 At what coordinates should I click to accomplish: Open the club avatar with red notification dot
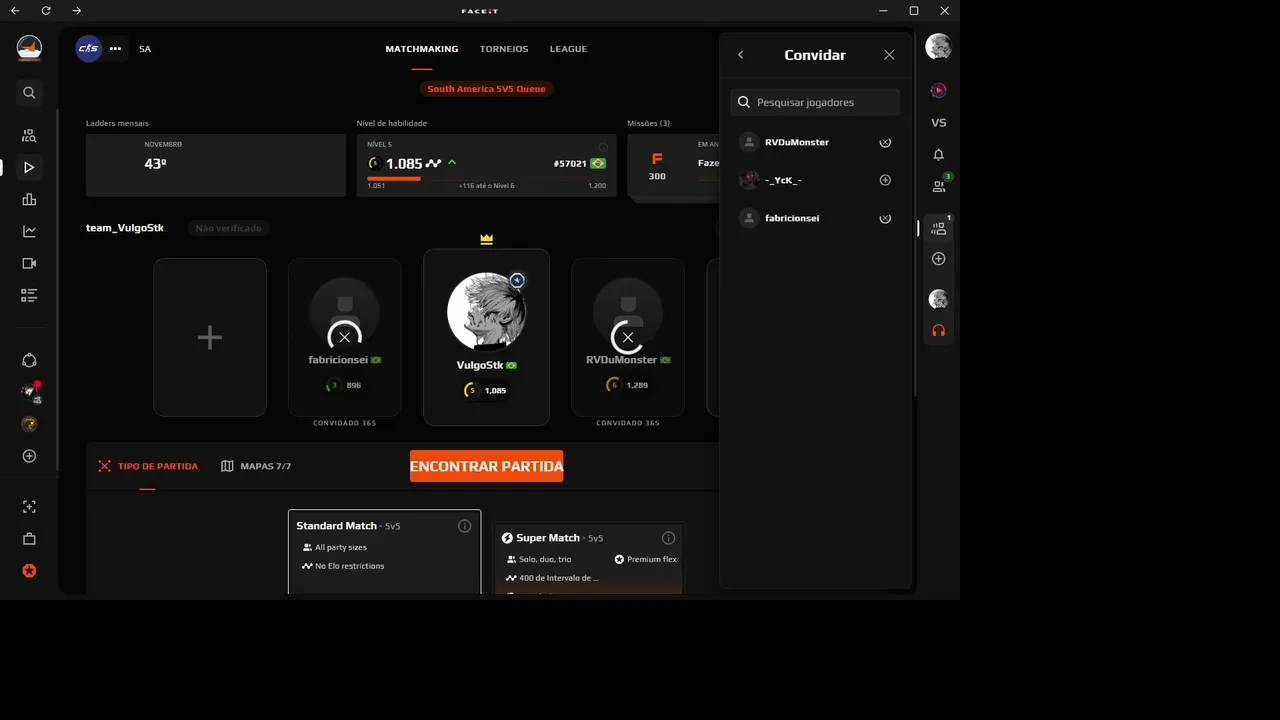[30, 392]
